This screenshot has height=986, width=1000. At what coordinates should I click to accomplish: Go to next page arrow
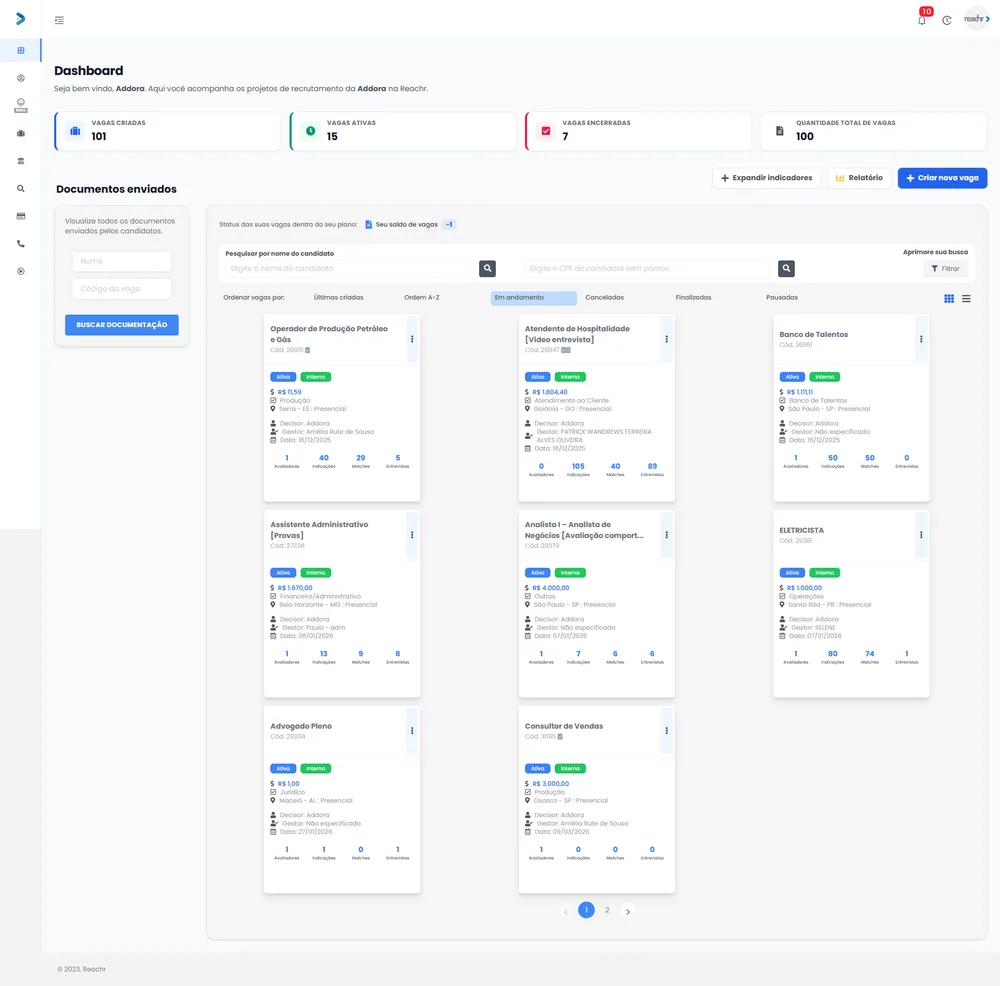click(628, 911)
